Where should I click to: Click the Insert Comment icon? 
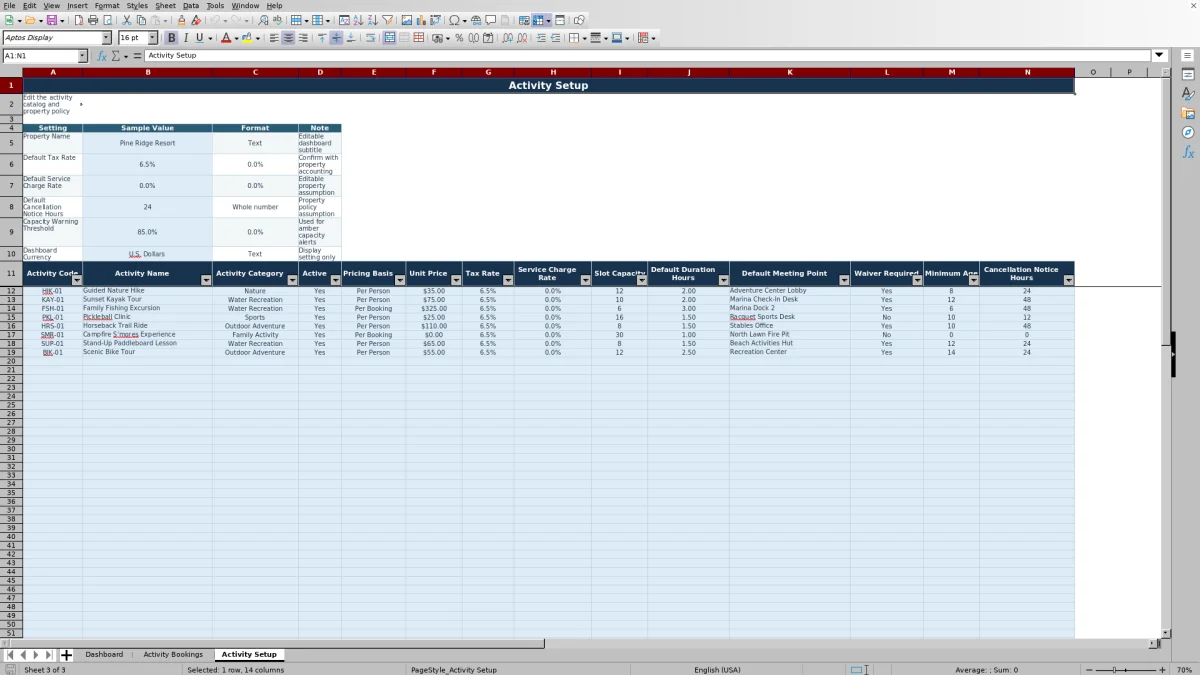(x=491, y=20)
